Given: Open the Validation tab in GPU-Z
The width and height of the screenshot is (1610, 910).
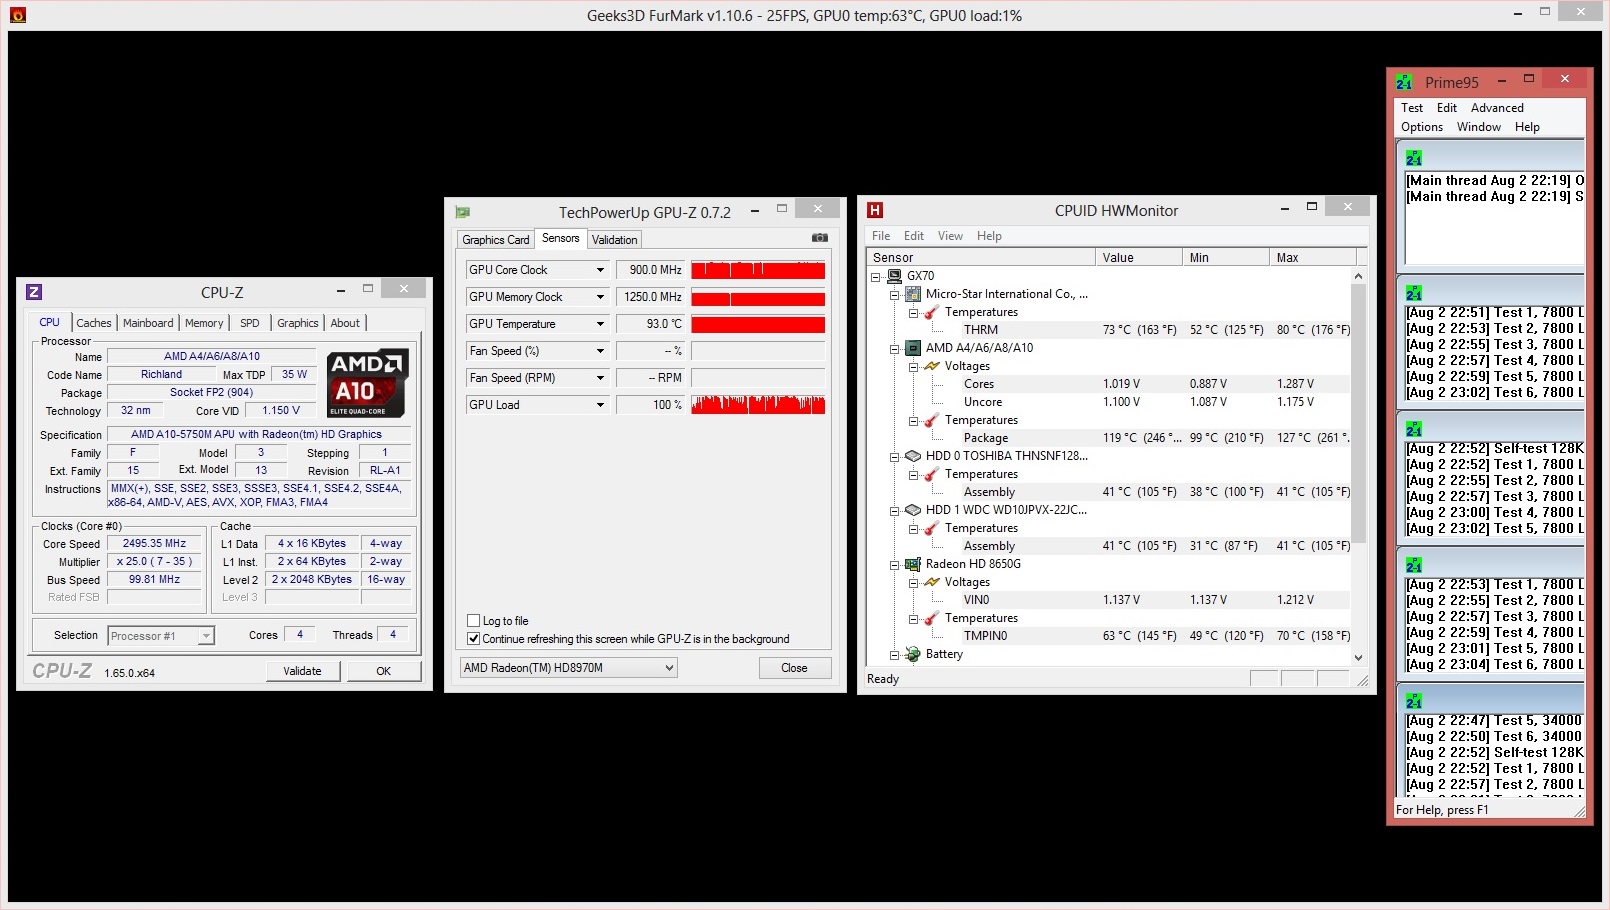Looking at the screenshot, I should (614, 240).
